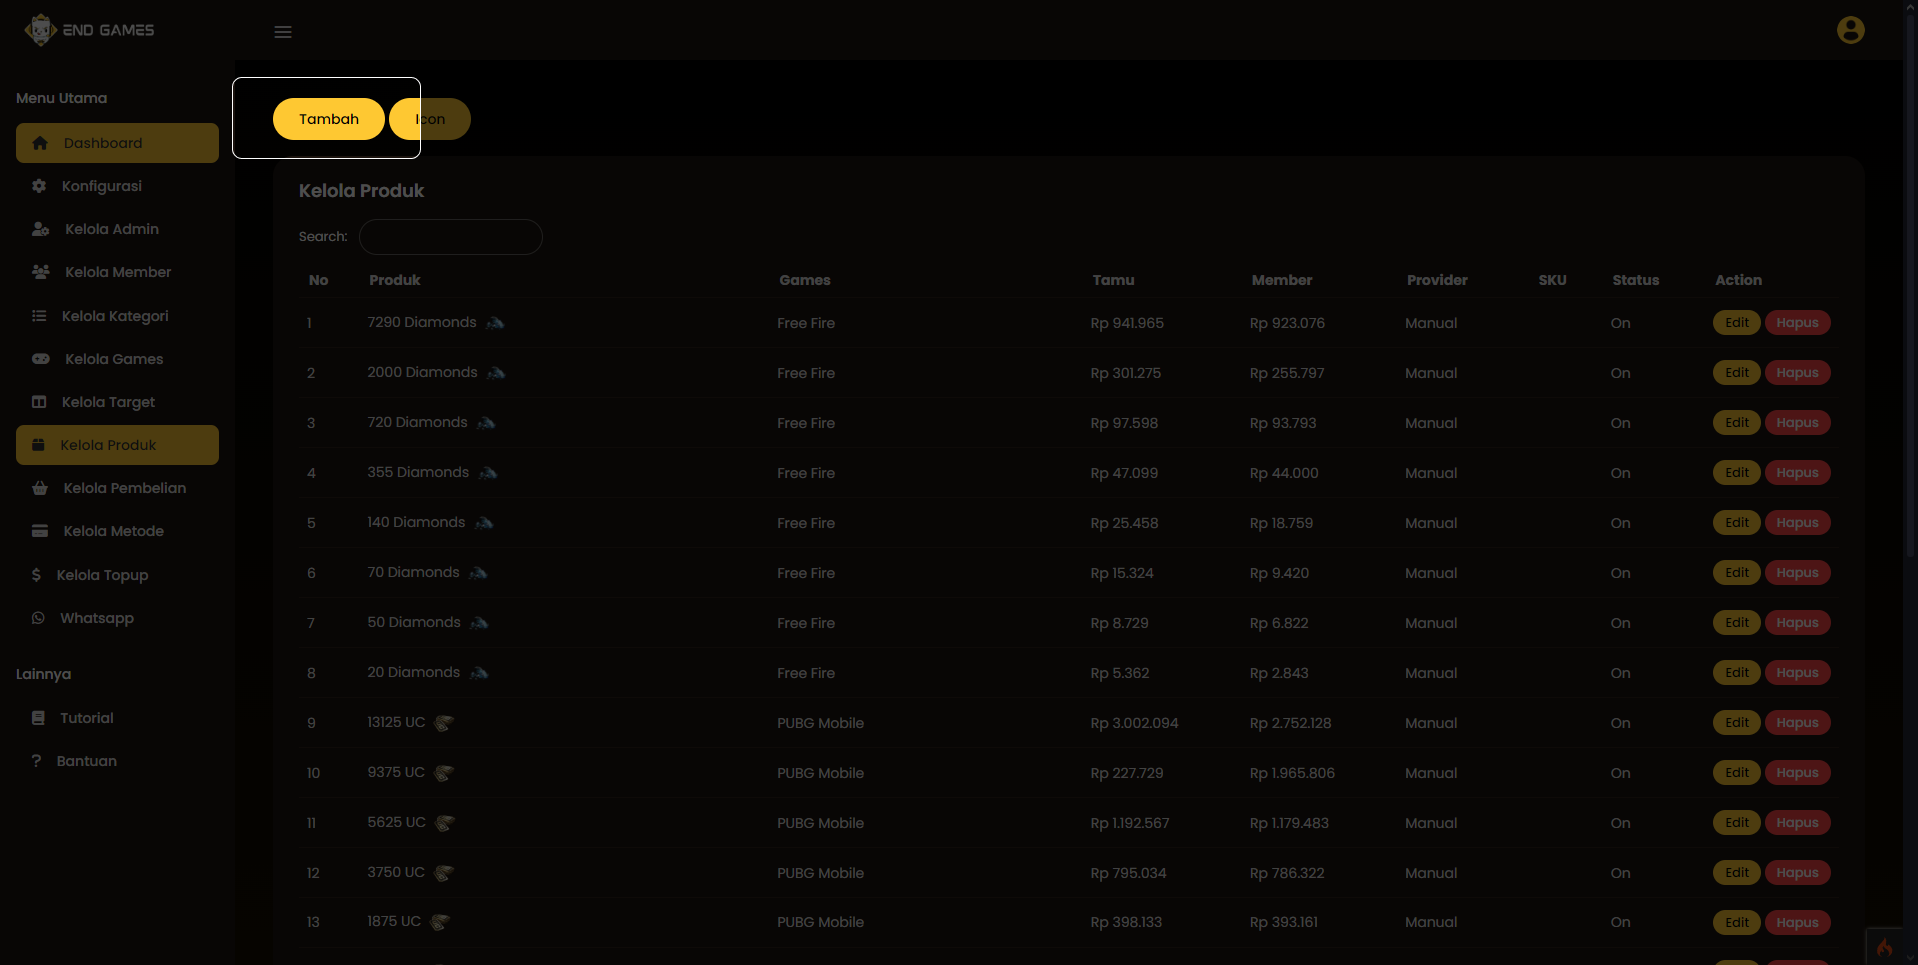The image size is (1918, 965).
Task: Click the 140 Diamonds product icon
Action: tap(484, 523)
